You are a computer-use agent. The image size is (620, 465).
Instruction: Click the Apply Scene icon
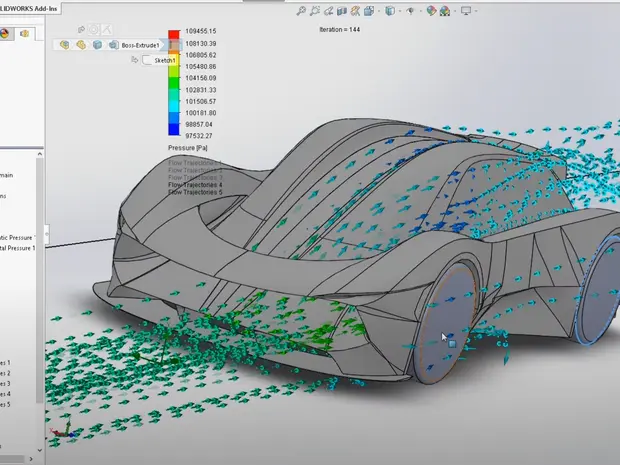click(x=445, y=11)
